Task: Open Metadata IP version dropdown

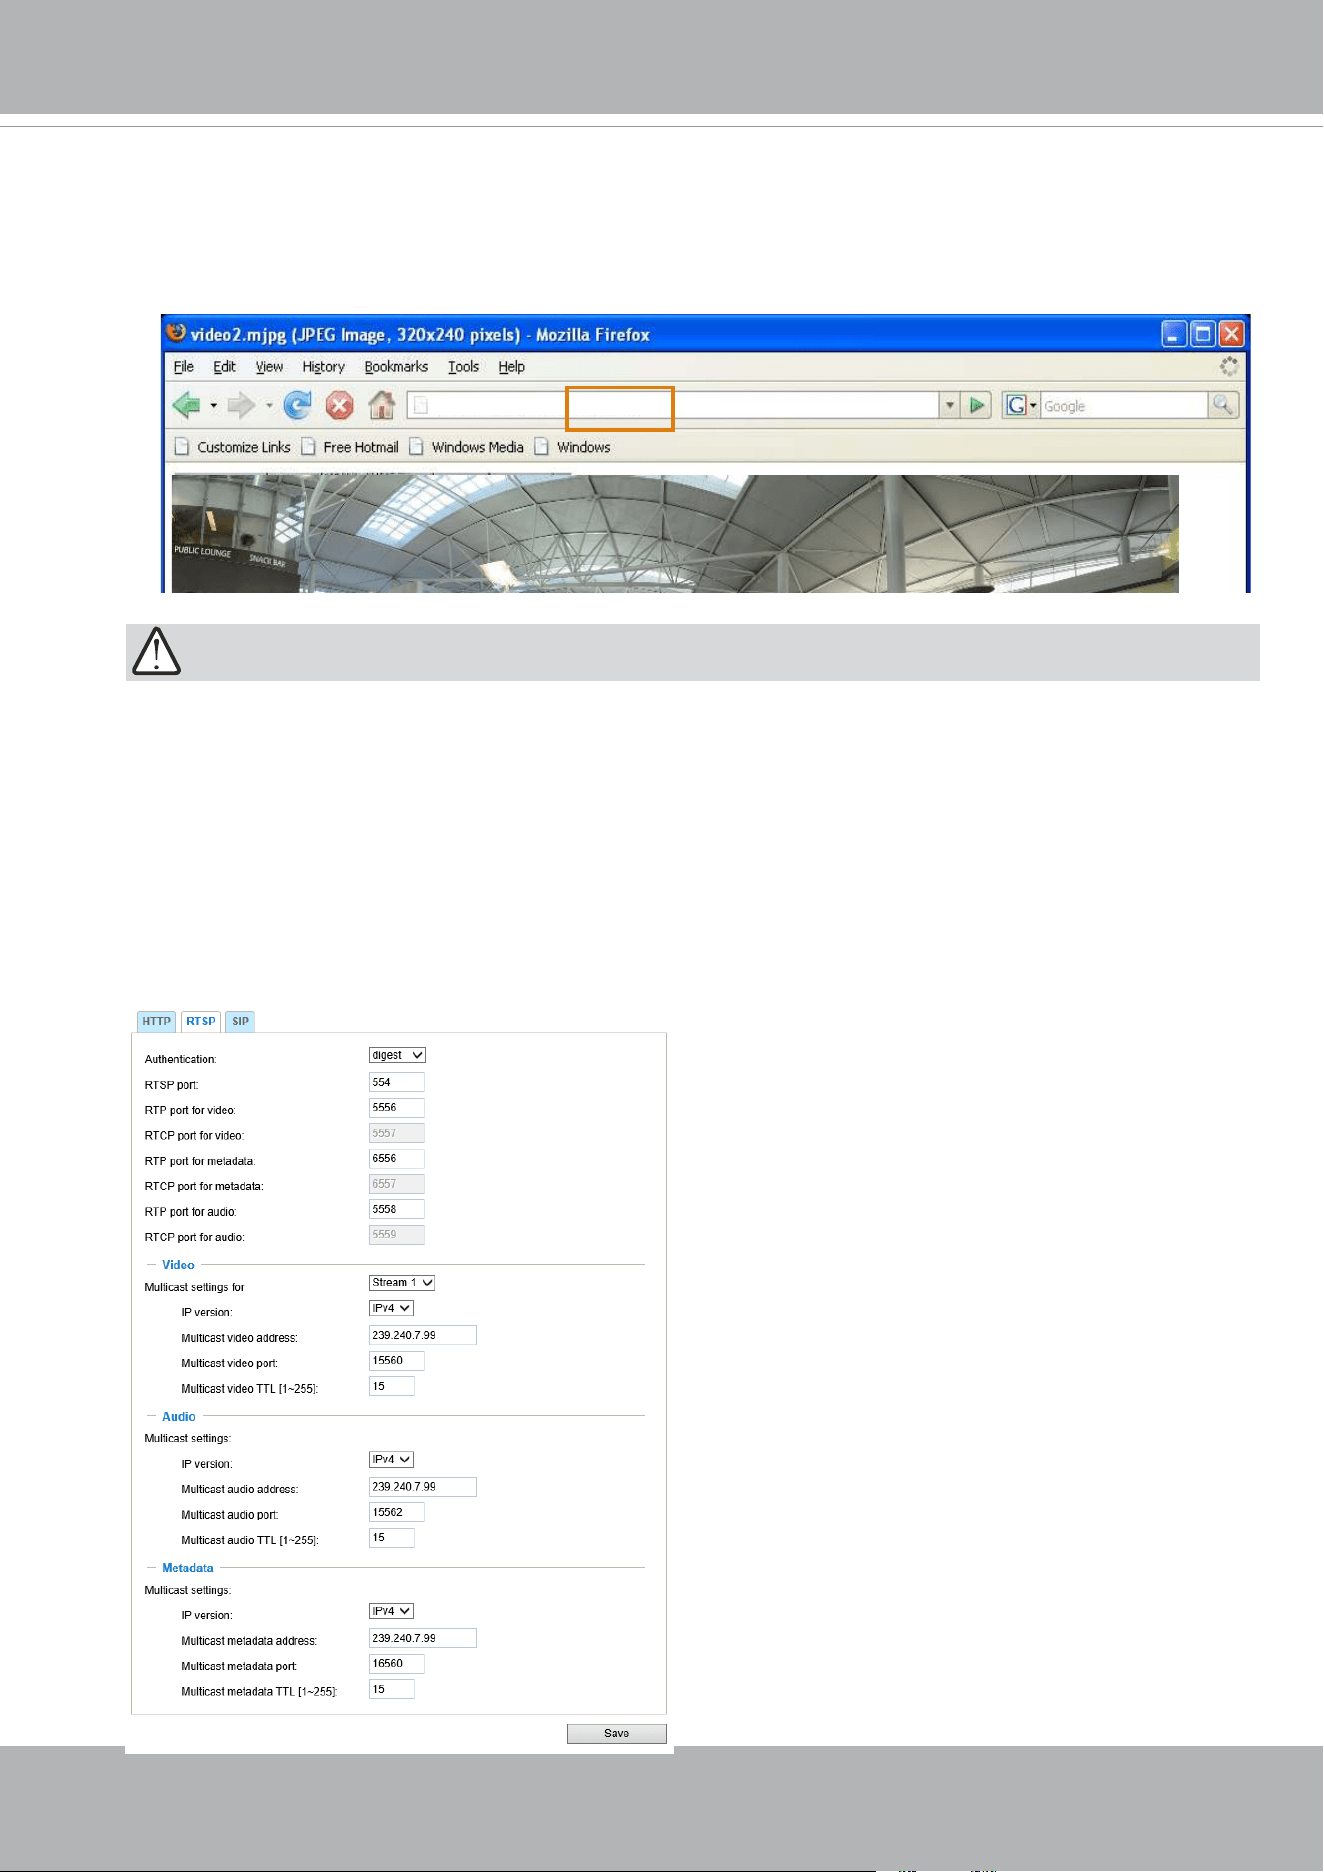Action: (x=391, y=1611)
